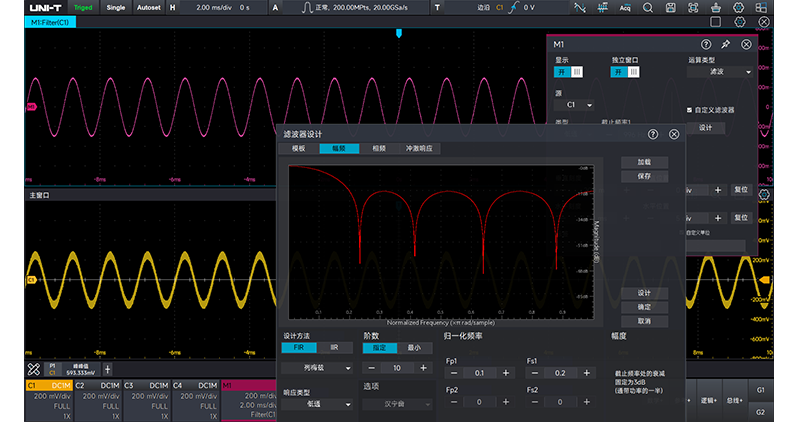The image size is (800, 422).
Task: Open help in filter design dialog
Action: [653, 133]
